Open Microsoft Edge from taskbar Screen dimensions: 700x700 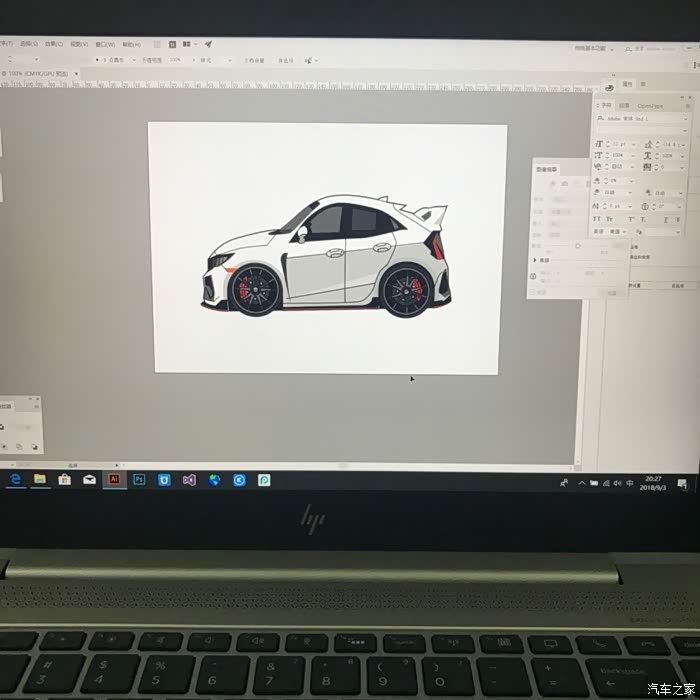tap(16, 479)
